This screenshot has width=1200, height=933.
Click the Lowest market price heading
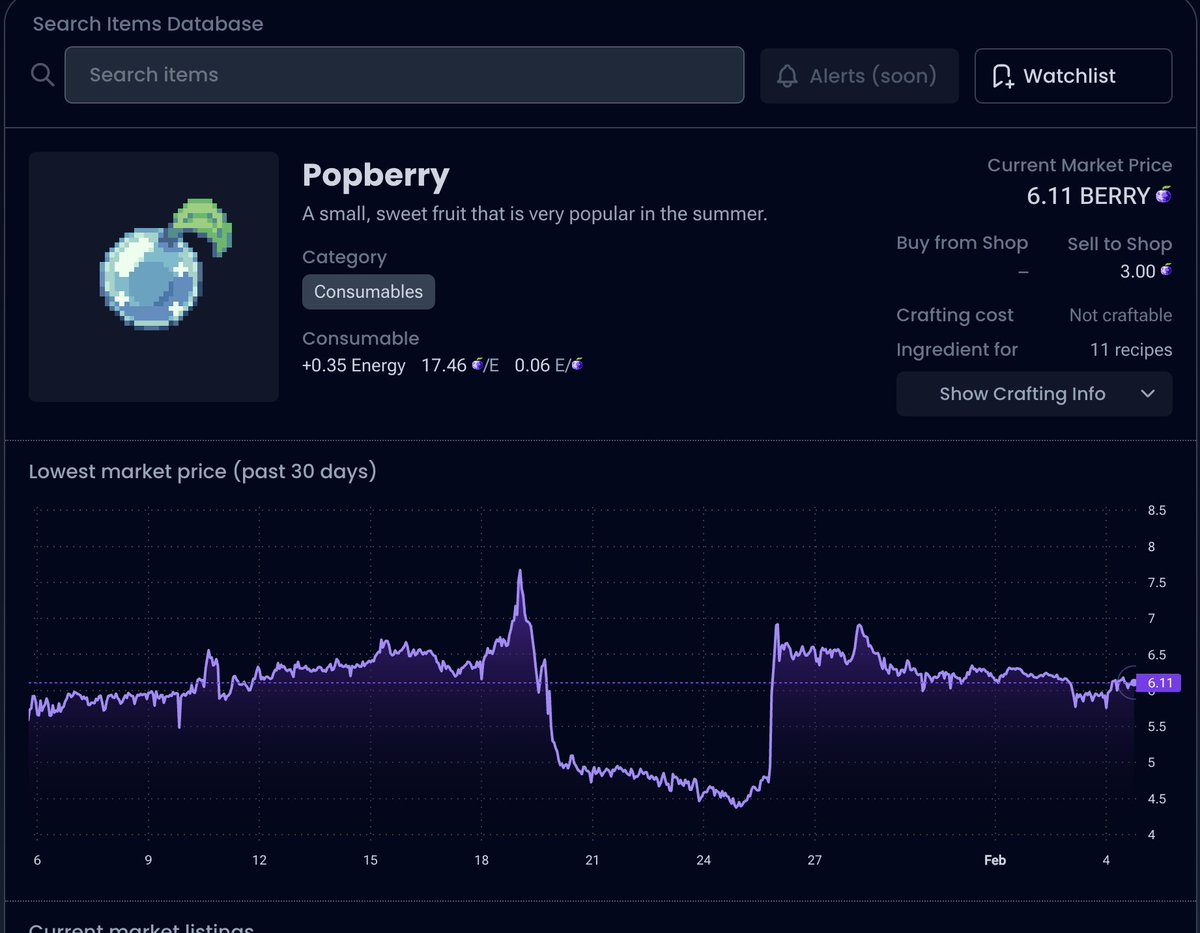pyautogui.click(x=203, y=471)
